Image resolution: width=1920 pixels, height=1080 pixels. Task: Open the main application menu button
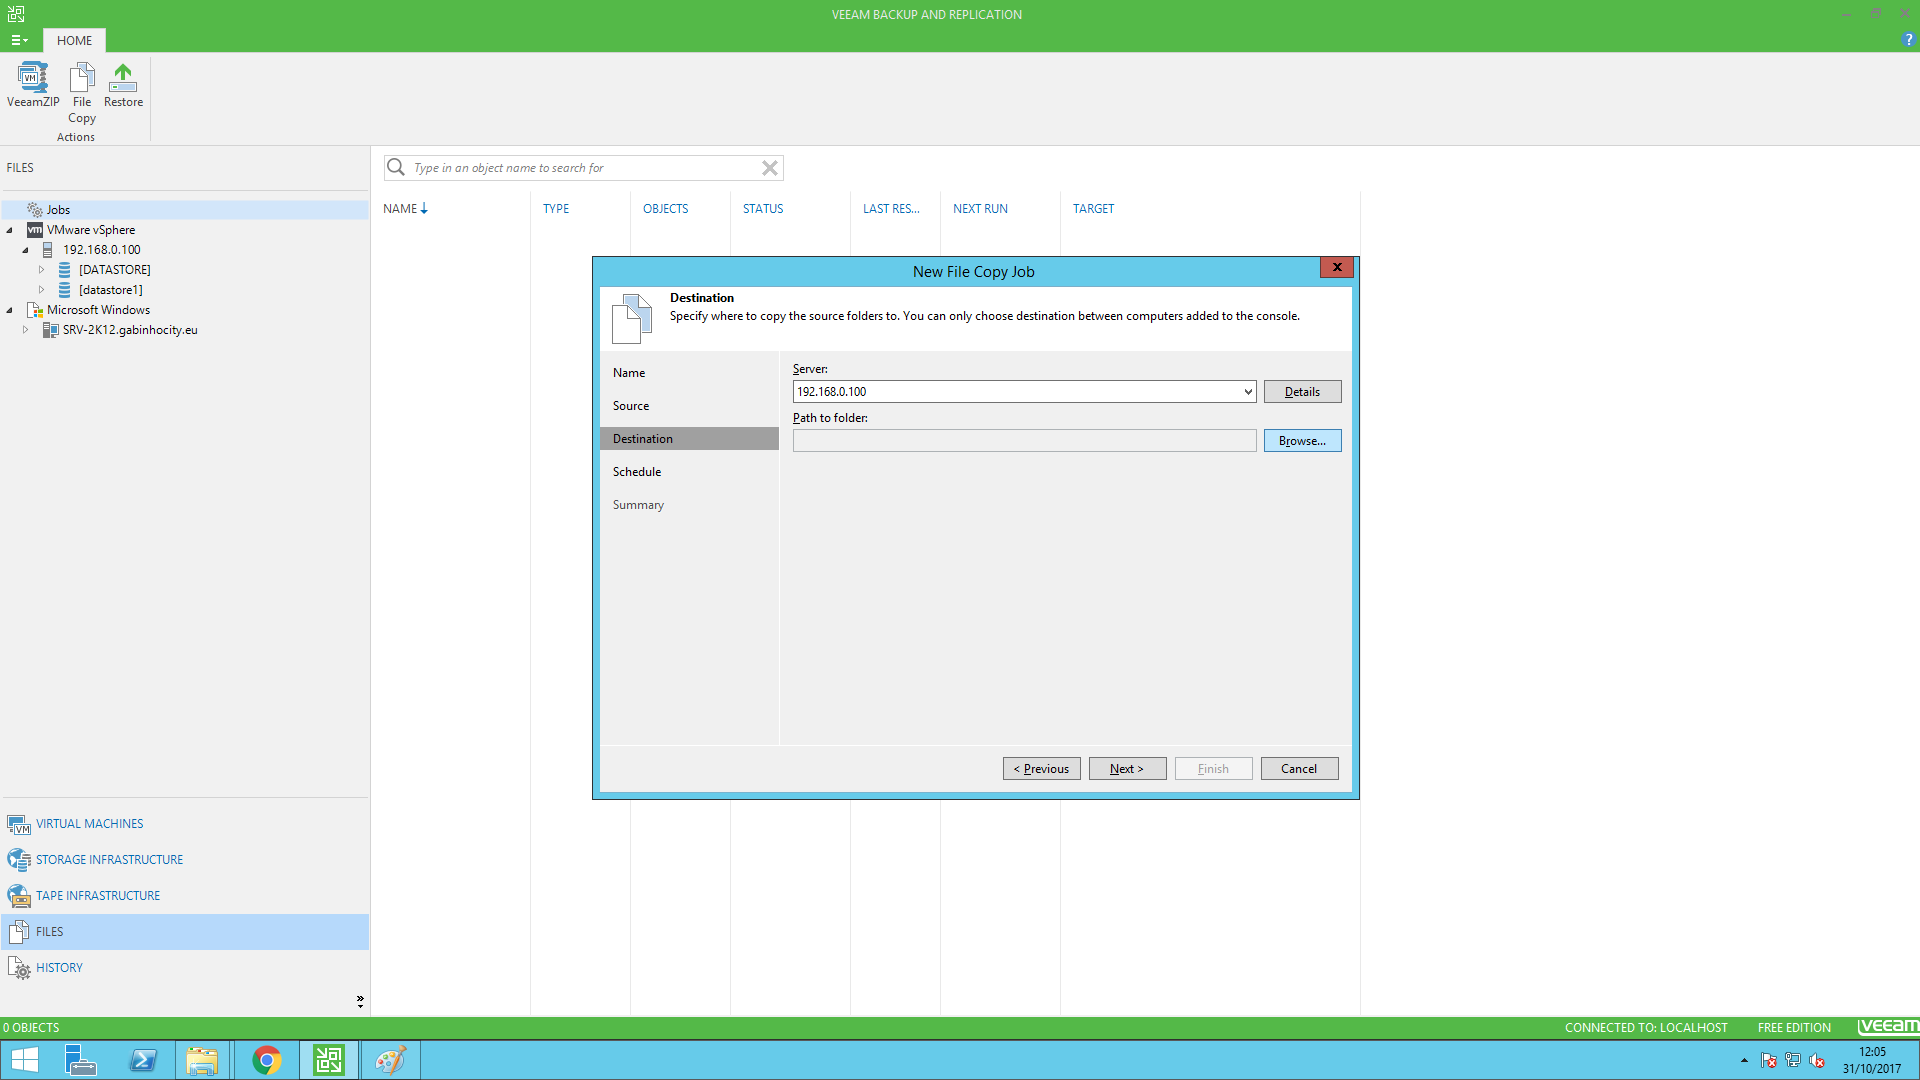click(x=19, y=40)
